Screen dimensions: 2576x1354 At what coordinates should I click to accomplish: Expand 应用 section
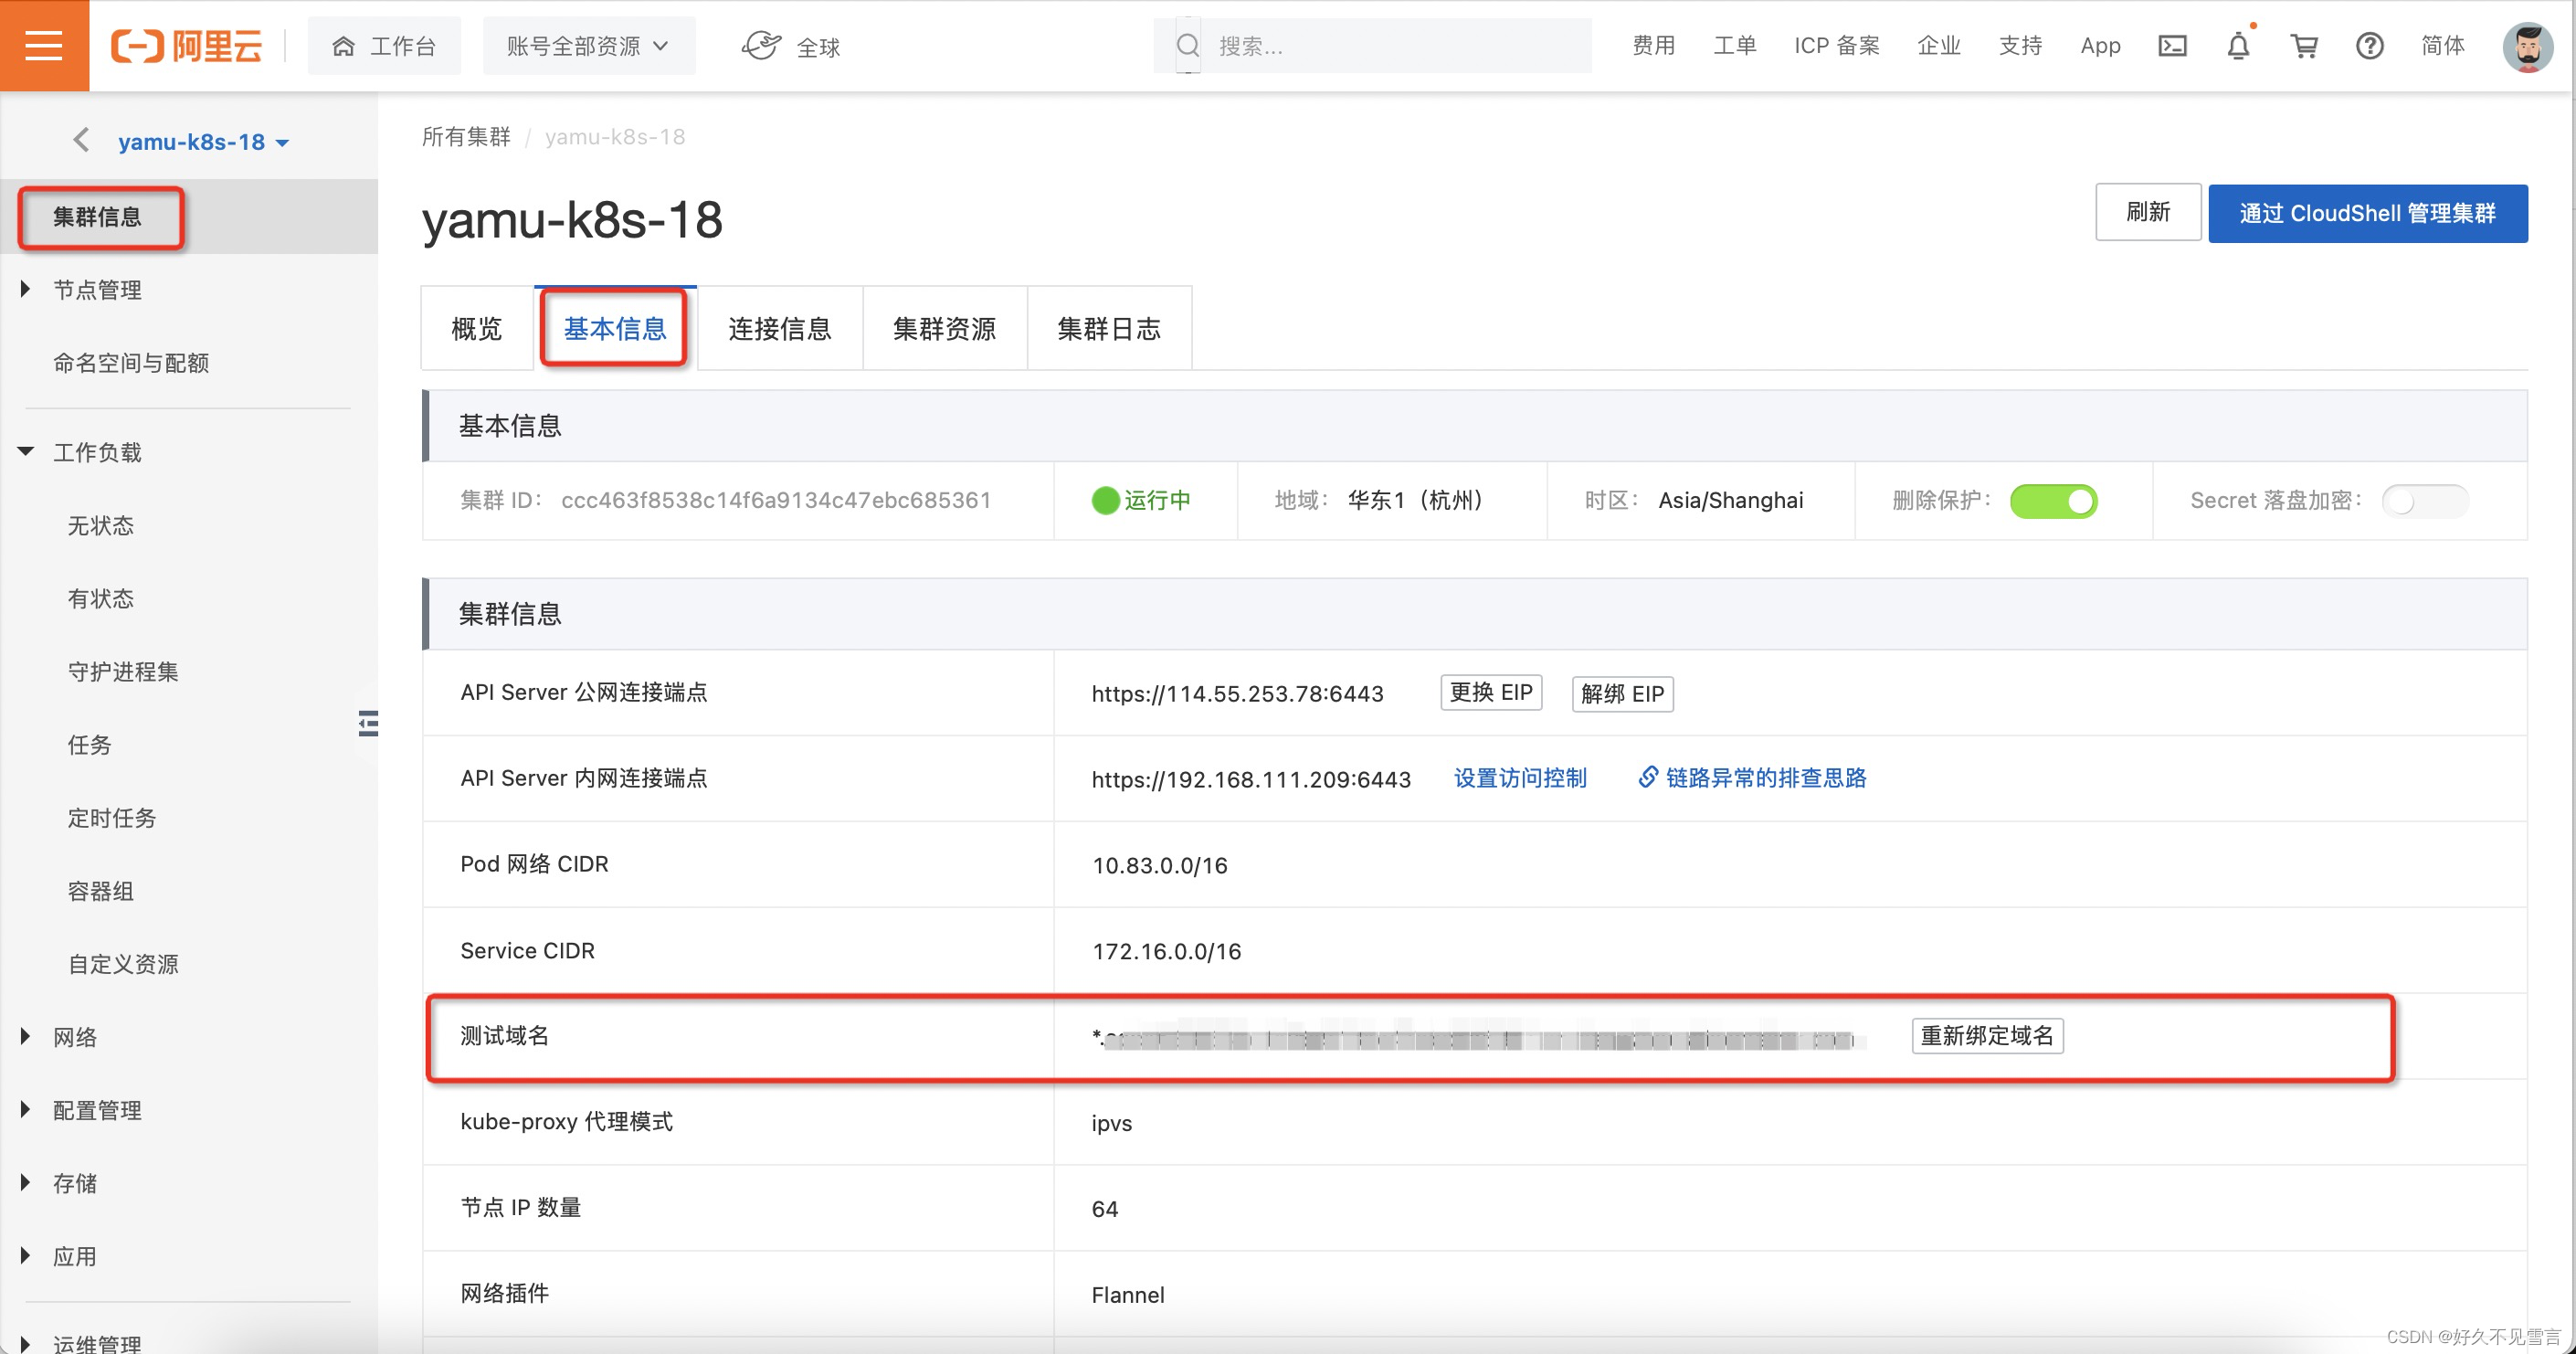click(75, 1255)
